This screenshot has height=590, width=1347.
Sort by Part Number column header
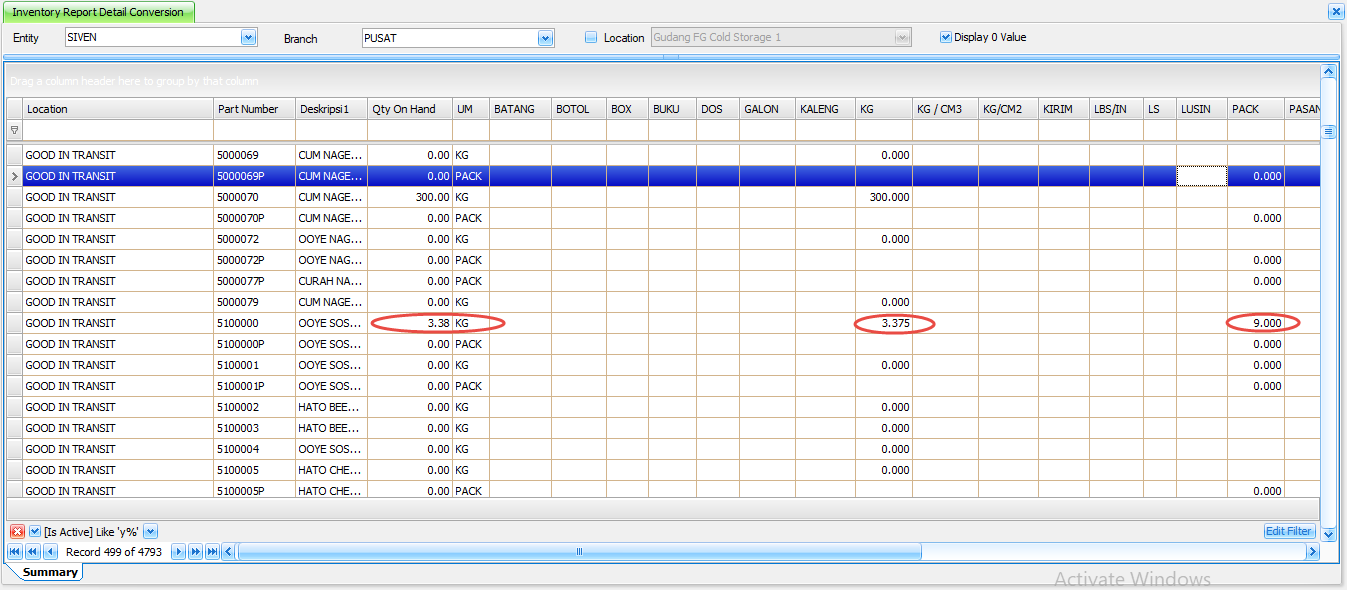pos(254,109)
